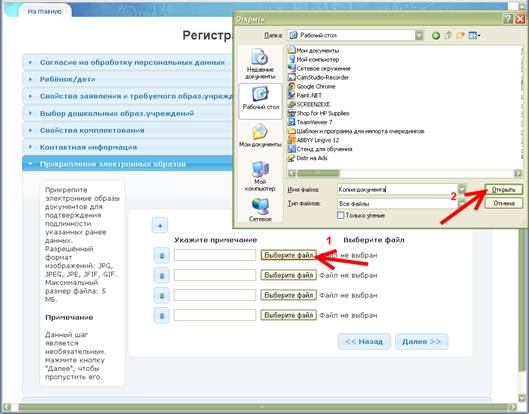Select Рабочий стол in places bar
This screenshot has width=529, height=414.
(260, 101)
